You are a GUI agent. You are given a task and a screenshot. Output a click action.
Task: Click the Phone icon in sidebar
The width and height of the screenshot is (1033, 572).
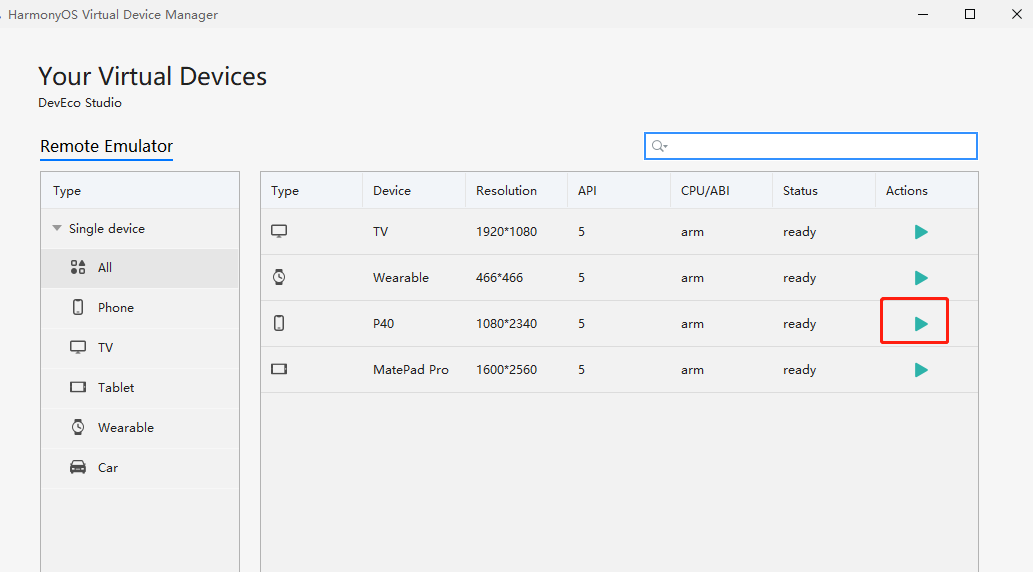tap(78, 307)
